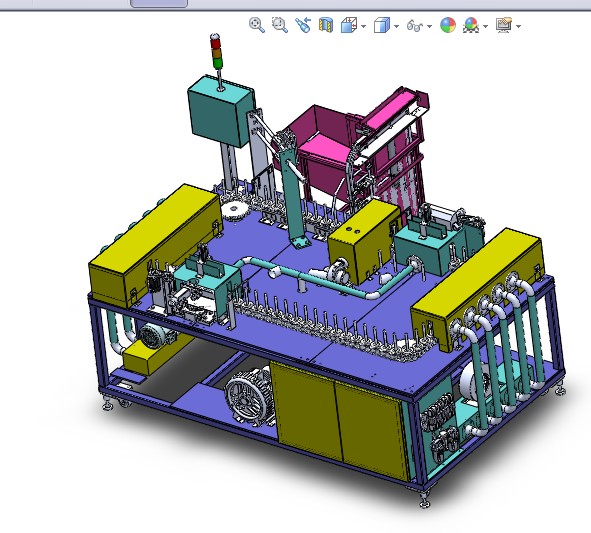Select the signal tower light in the model
Viewport: 591px width, 533px height.
click(216, 52)
